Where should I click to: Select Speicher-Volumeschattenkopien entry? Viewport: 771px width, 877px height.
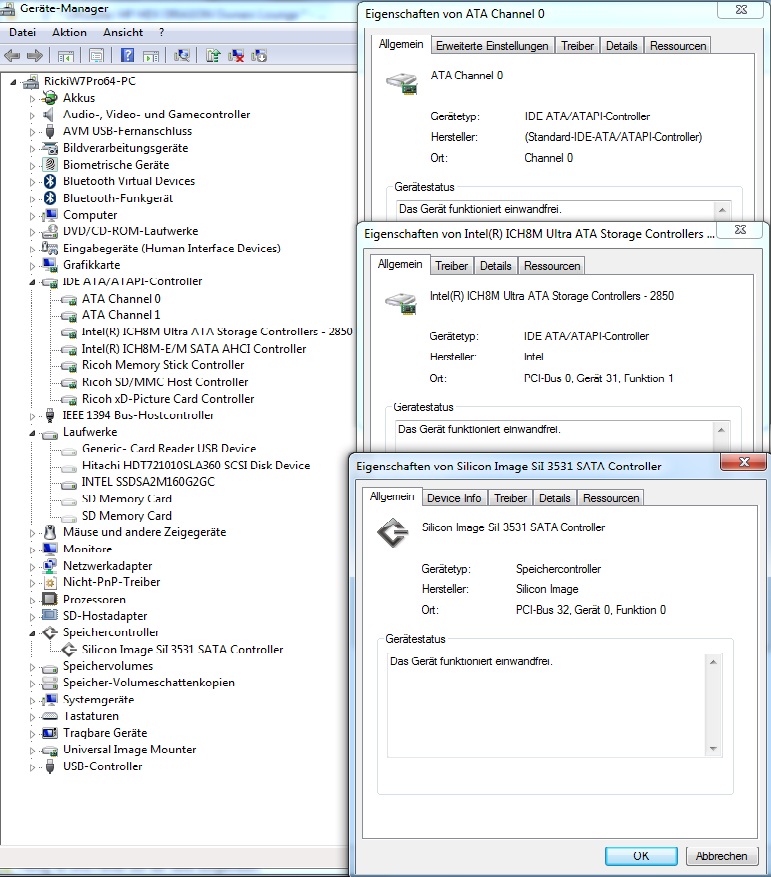coord(148,682)
